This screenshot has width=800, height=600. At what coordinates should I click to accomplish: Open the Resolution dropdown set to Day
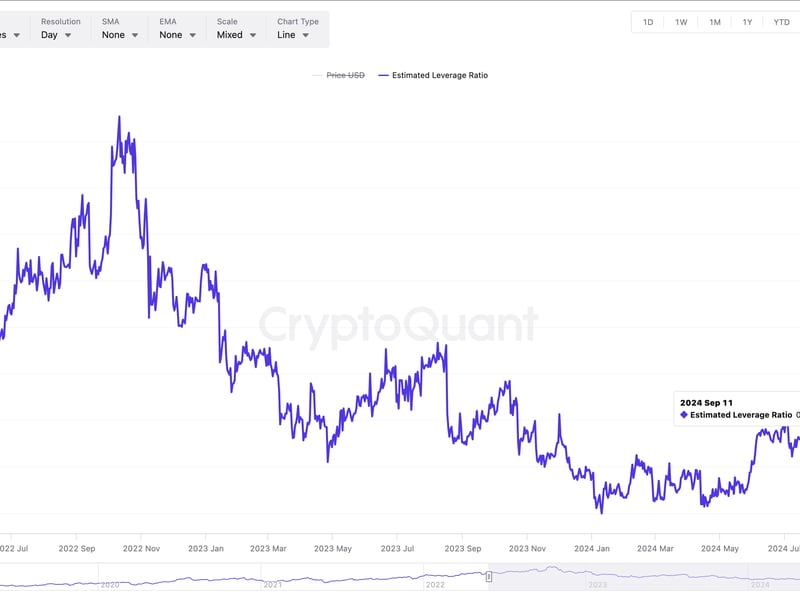coord(56,34)
